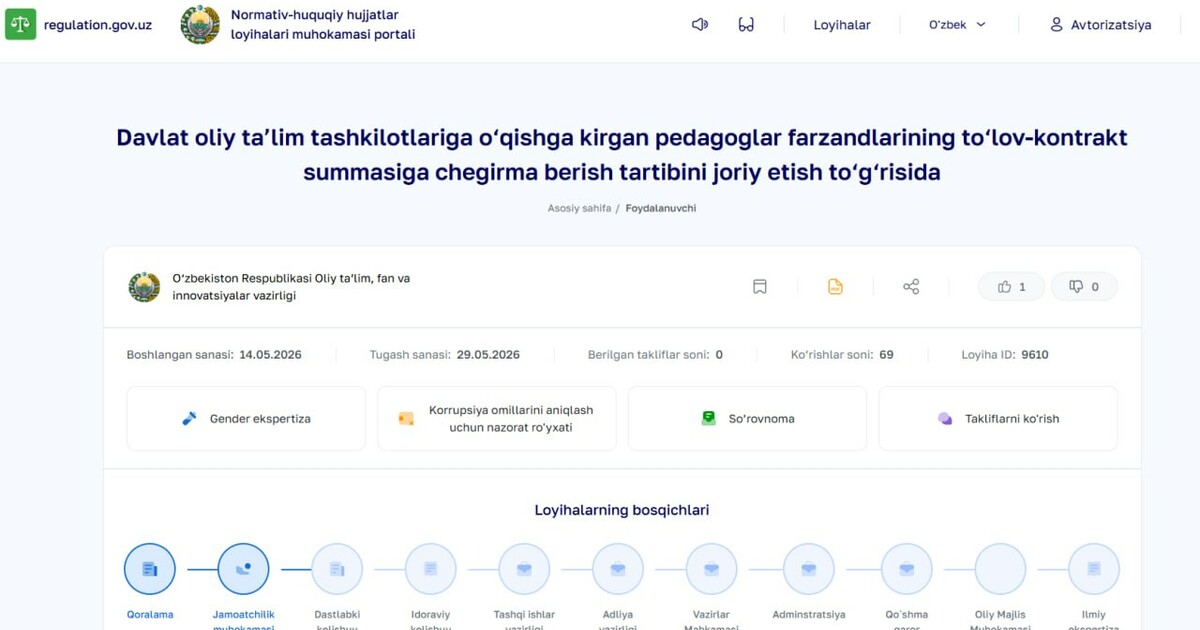Open the Takliflarni ko'rish card
This screenshot has height=630, width=1200.
[998, 419]
